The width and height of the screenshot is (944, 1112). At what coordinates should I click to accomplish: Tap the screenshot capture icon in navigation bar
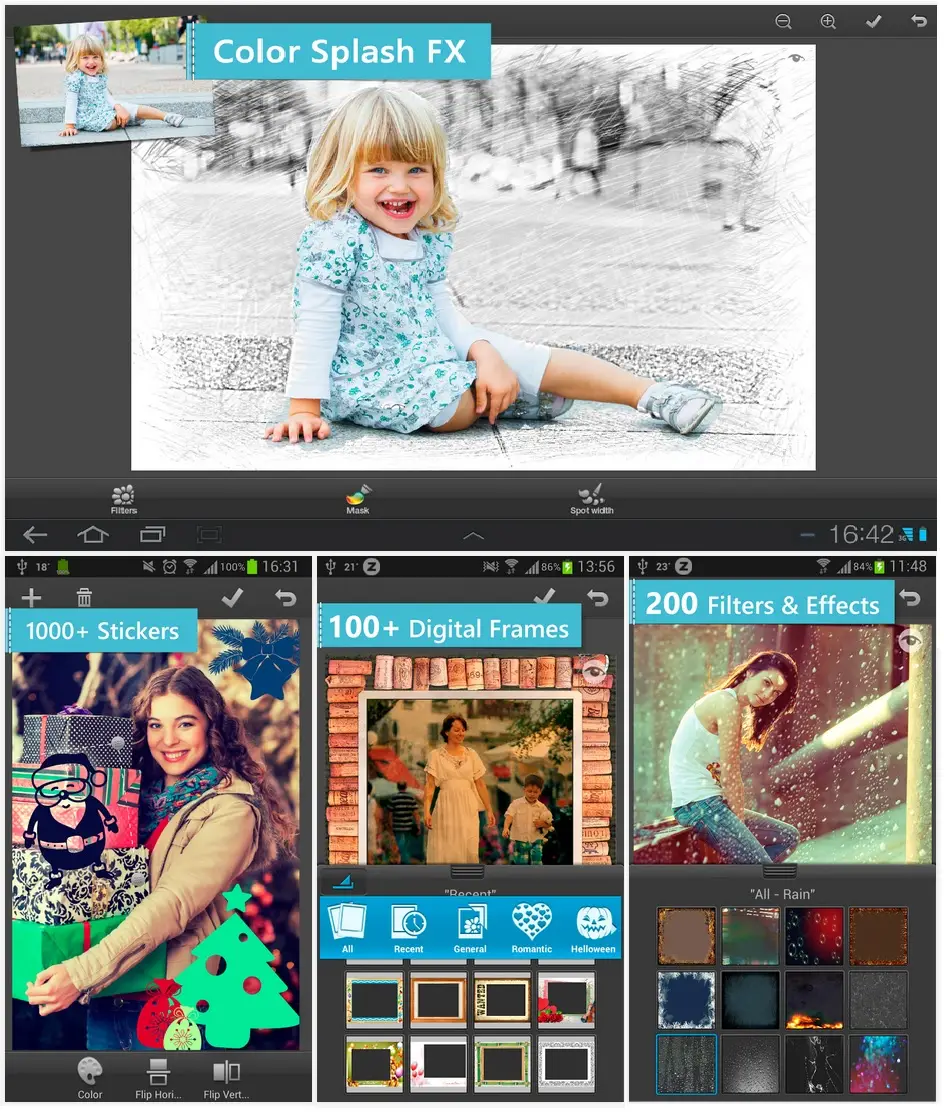coord(209,535)
